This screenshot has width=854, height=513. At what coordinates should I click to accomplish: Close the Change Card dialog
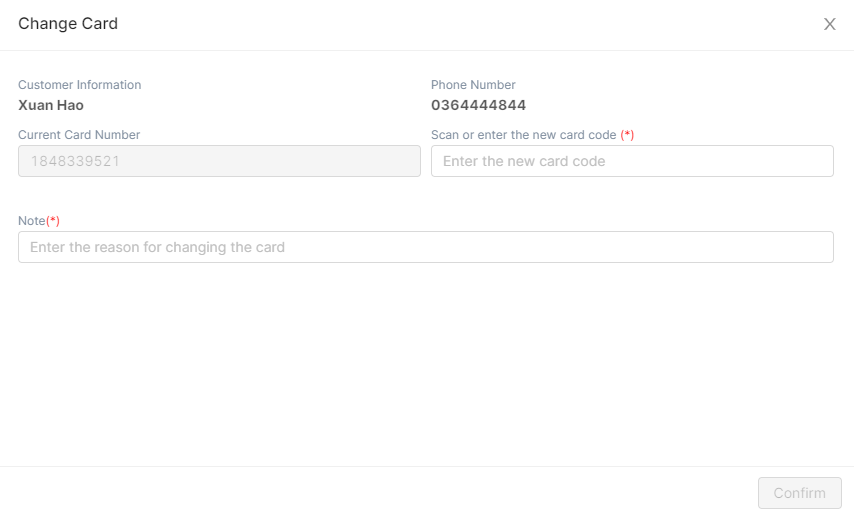829,24
